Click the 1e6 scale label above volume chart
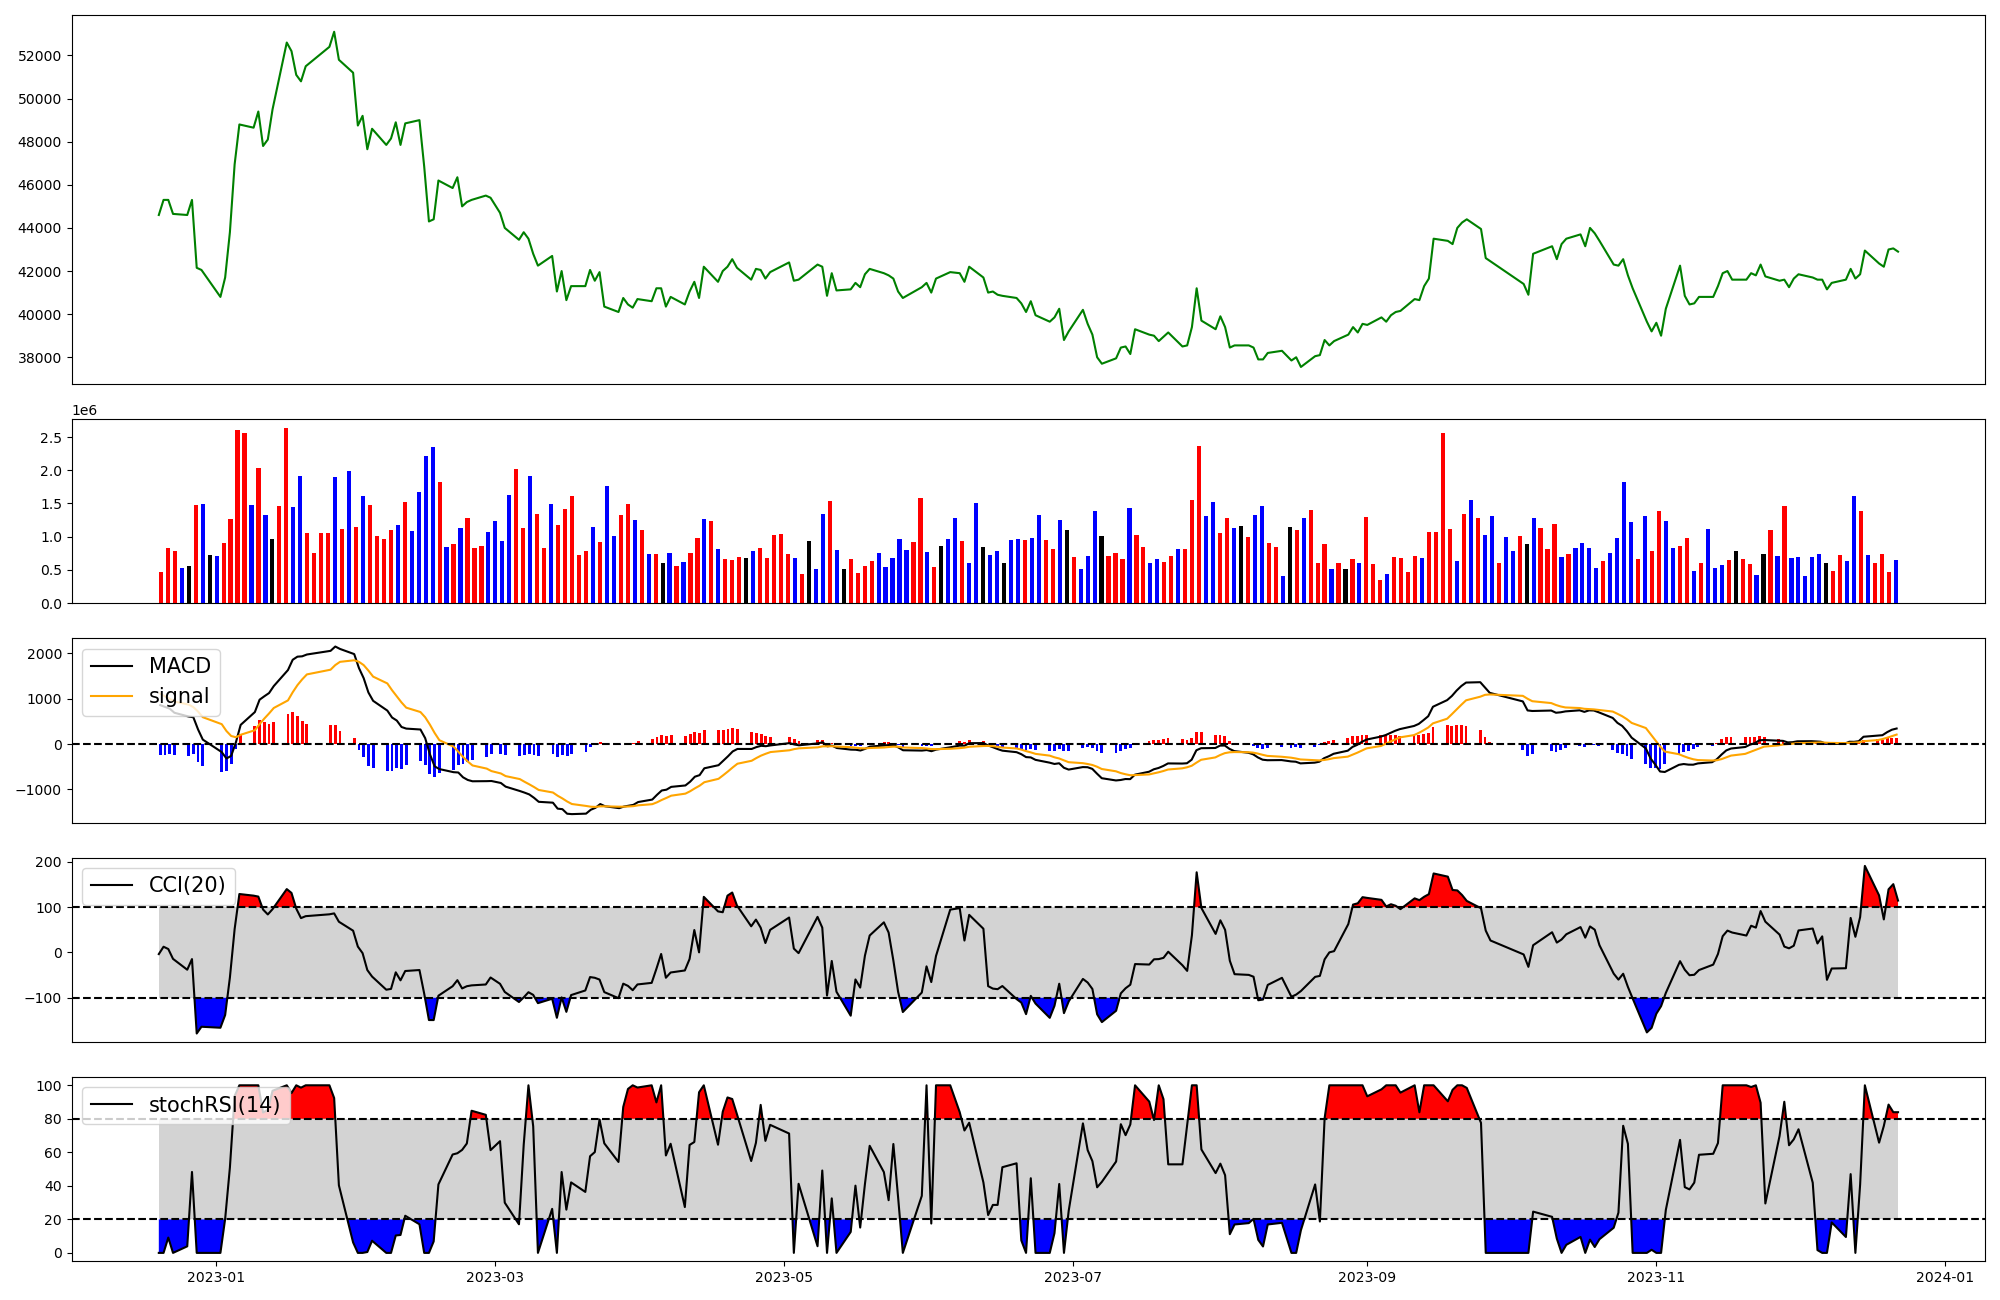 point(84,411)
